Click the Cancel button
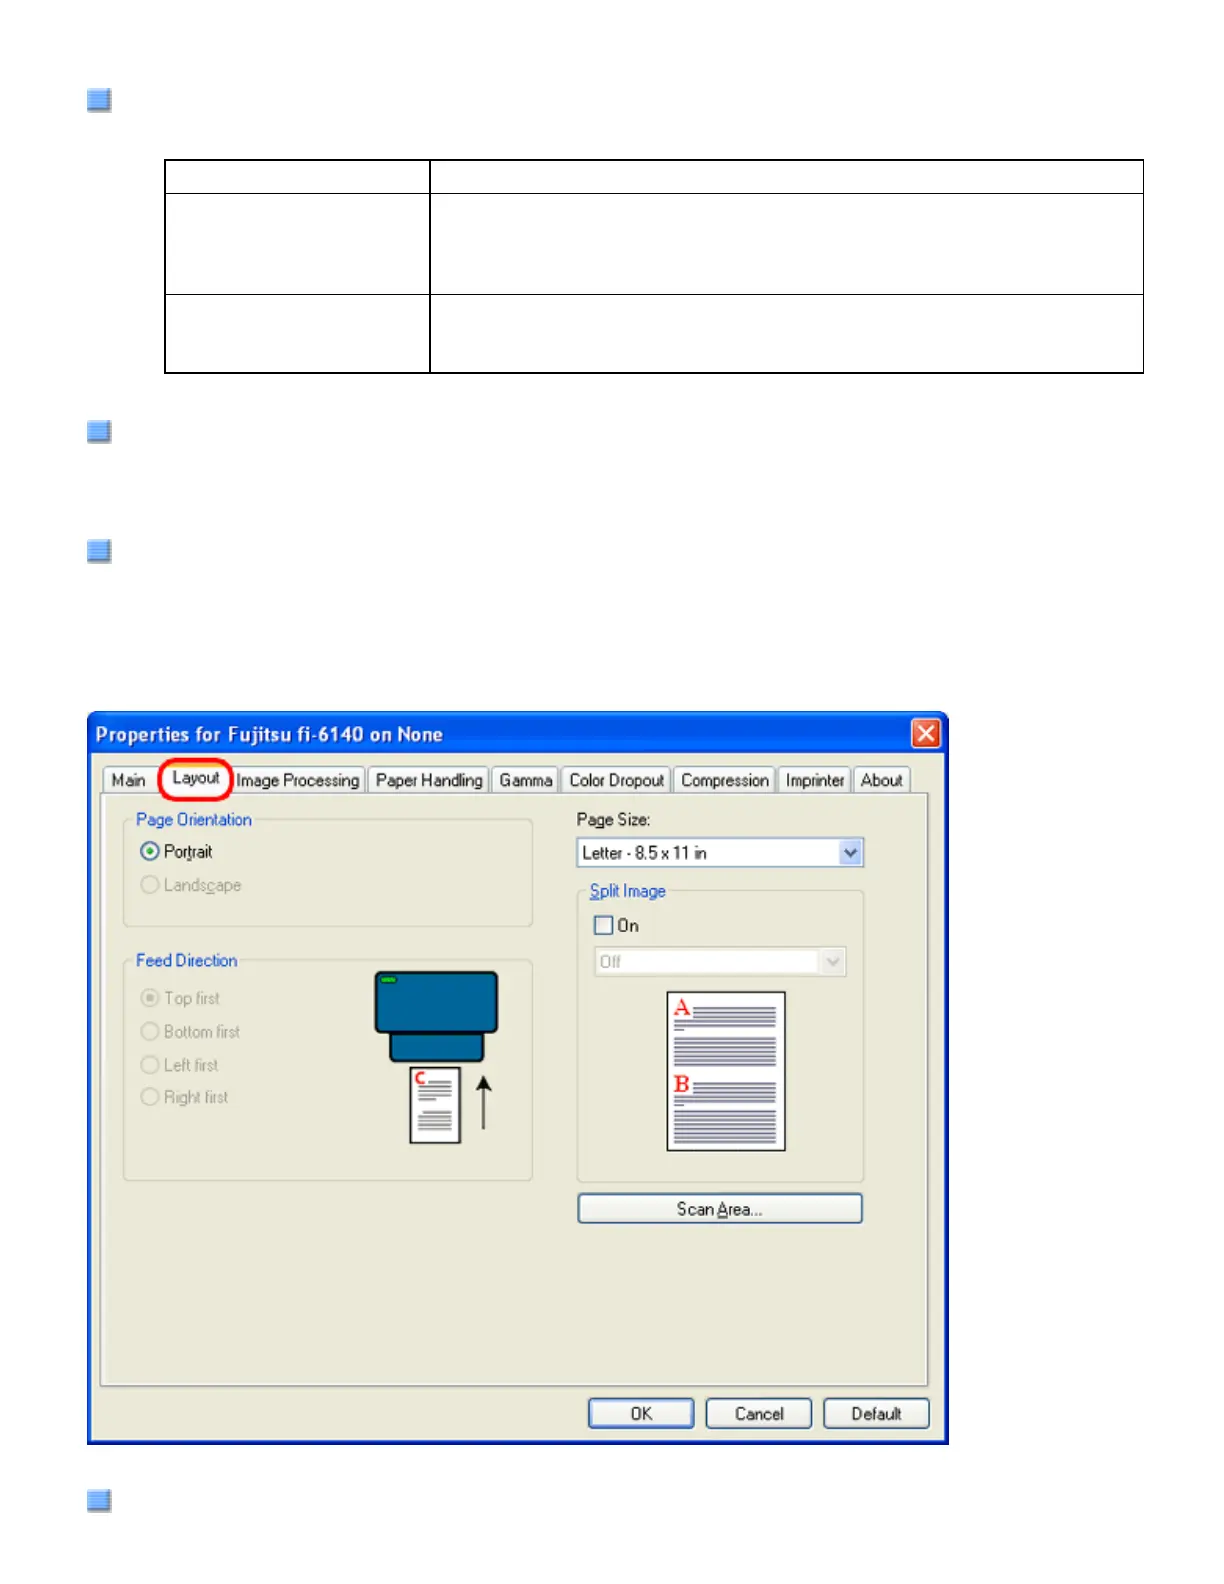This screenshot has height=1584, width=1224. (759, 1414)
